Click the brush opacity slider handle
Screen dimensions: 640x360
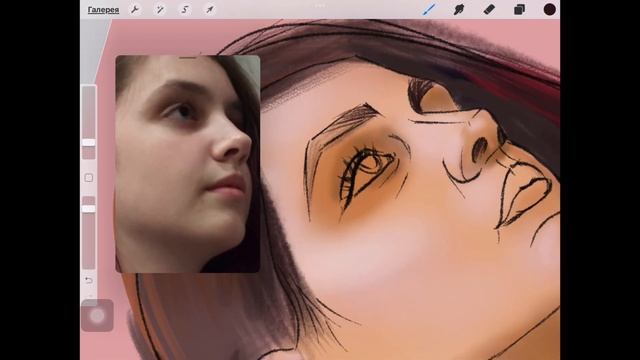[x=89, y=209]
